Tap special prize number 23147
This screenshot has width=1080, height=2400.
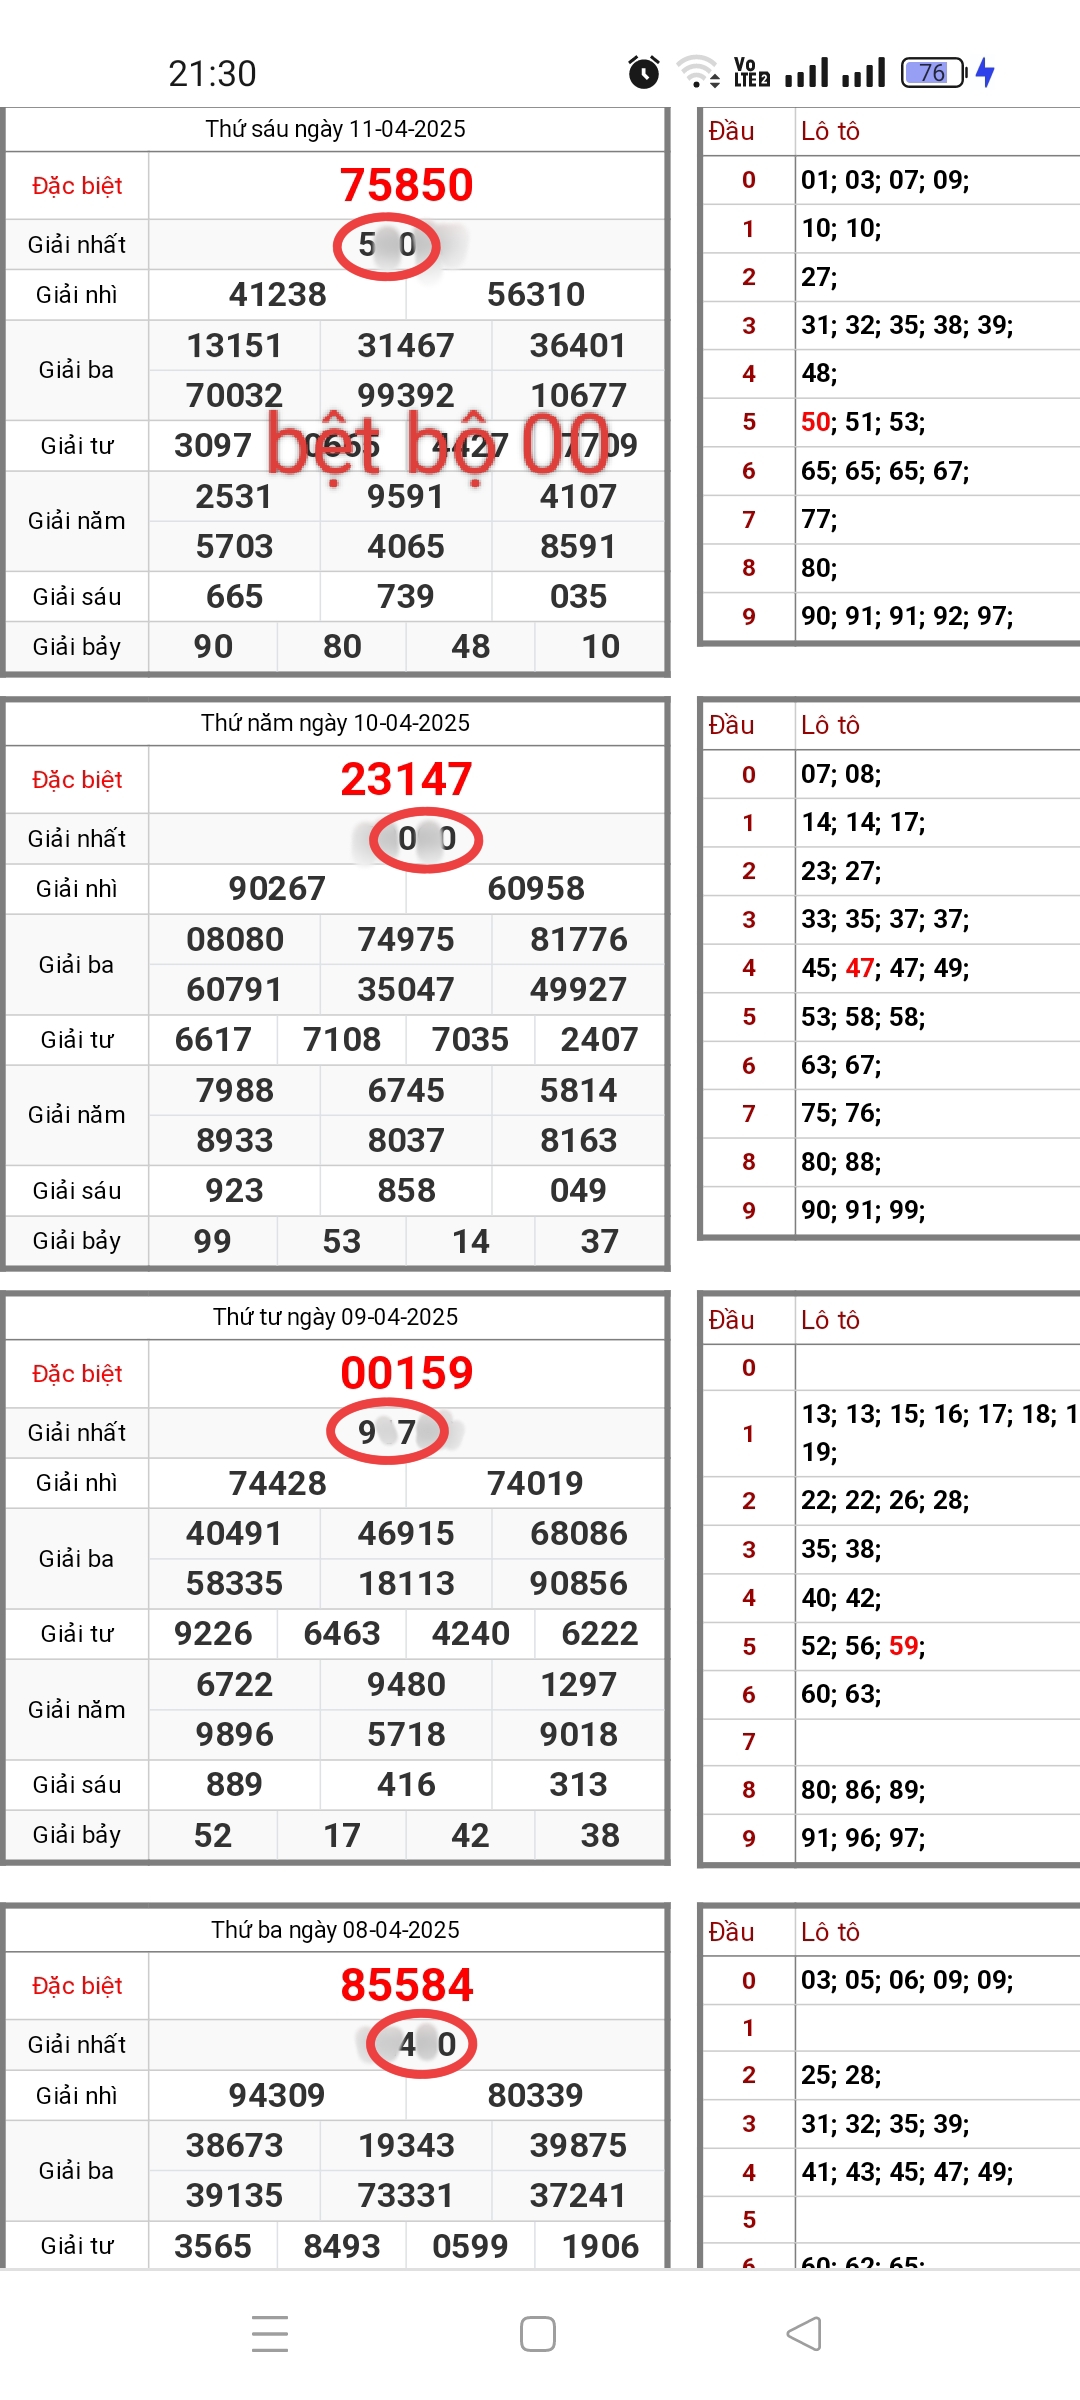[x=406, y=779]
